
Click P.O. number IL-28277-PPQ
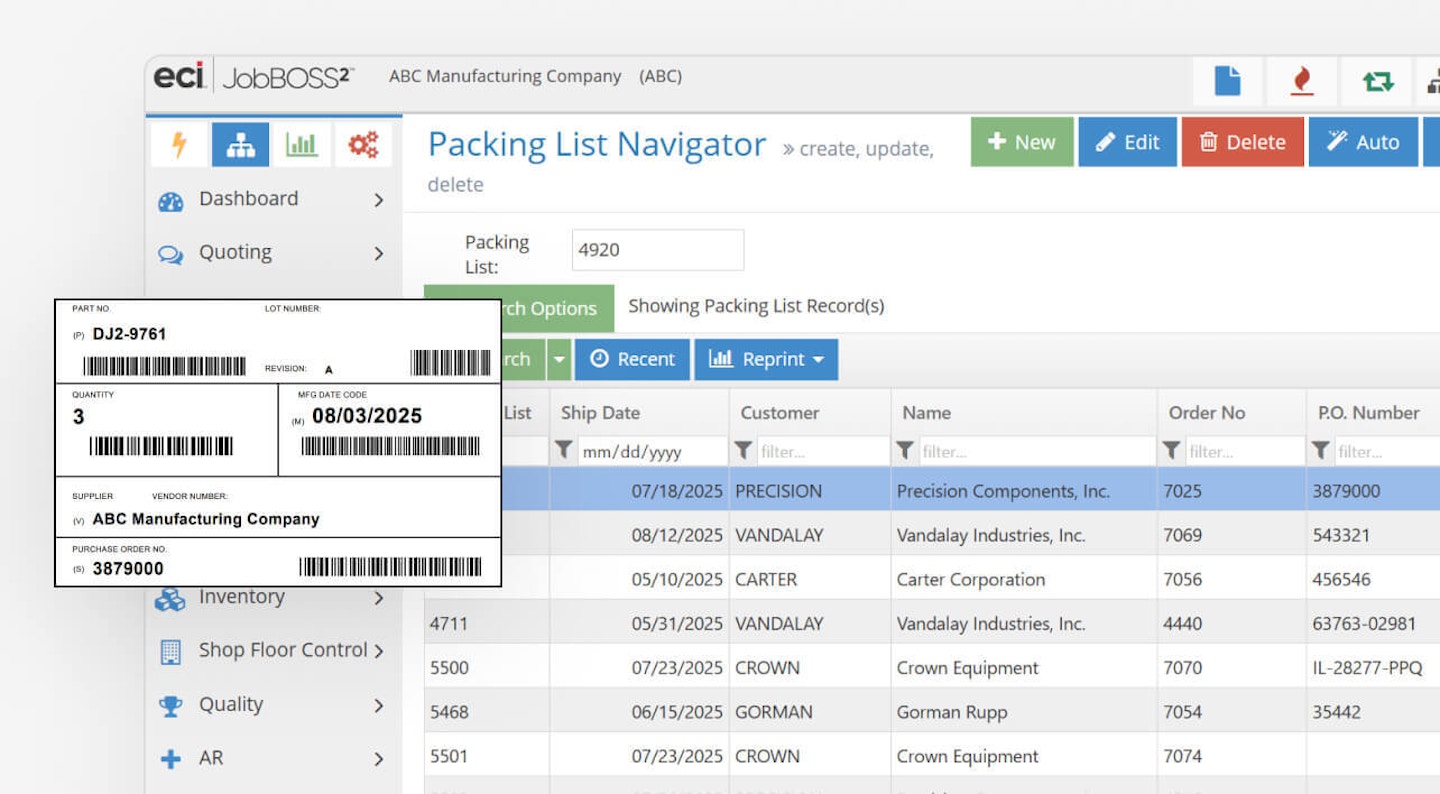[1367, 668]
